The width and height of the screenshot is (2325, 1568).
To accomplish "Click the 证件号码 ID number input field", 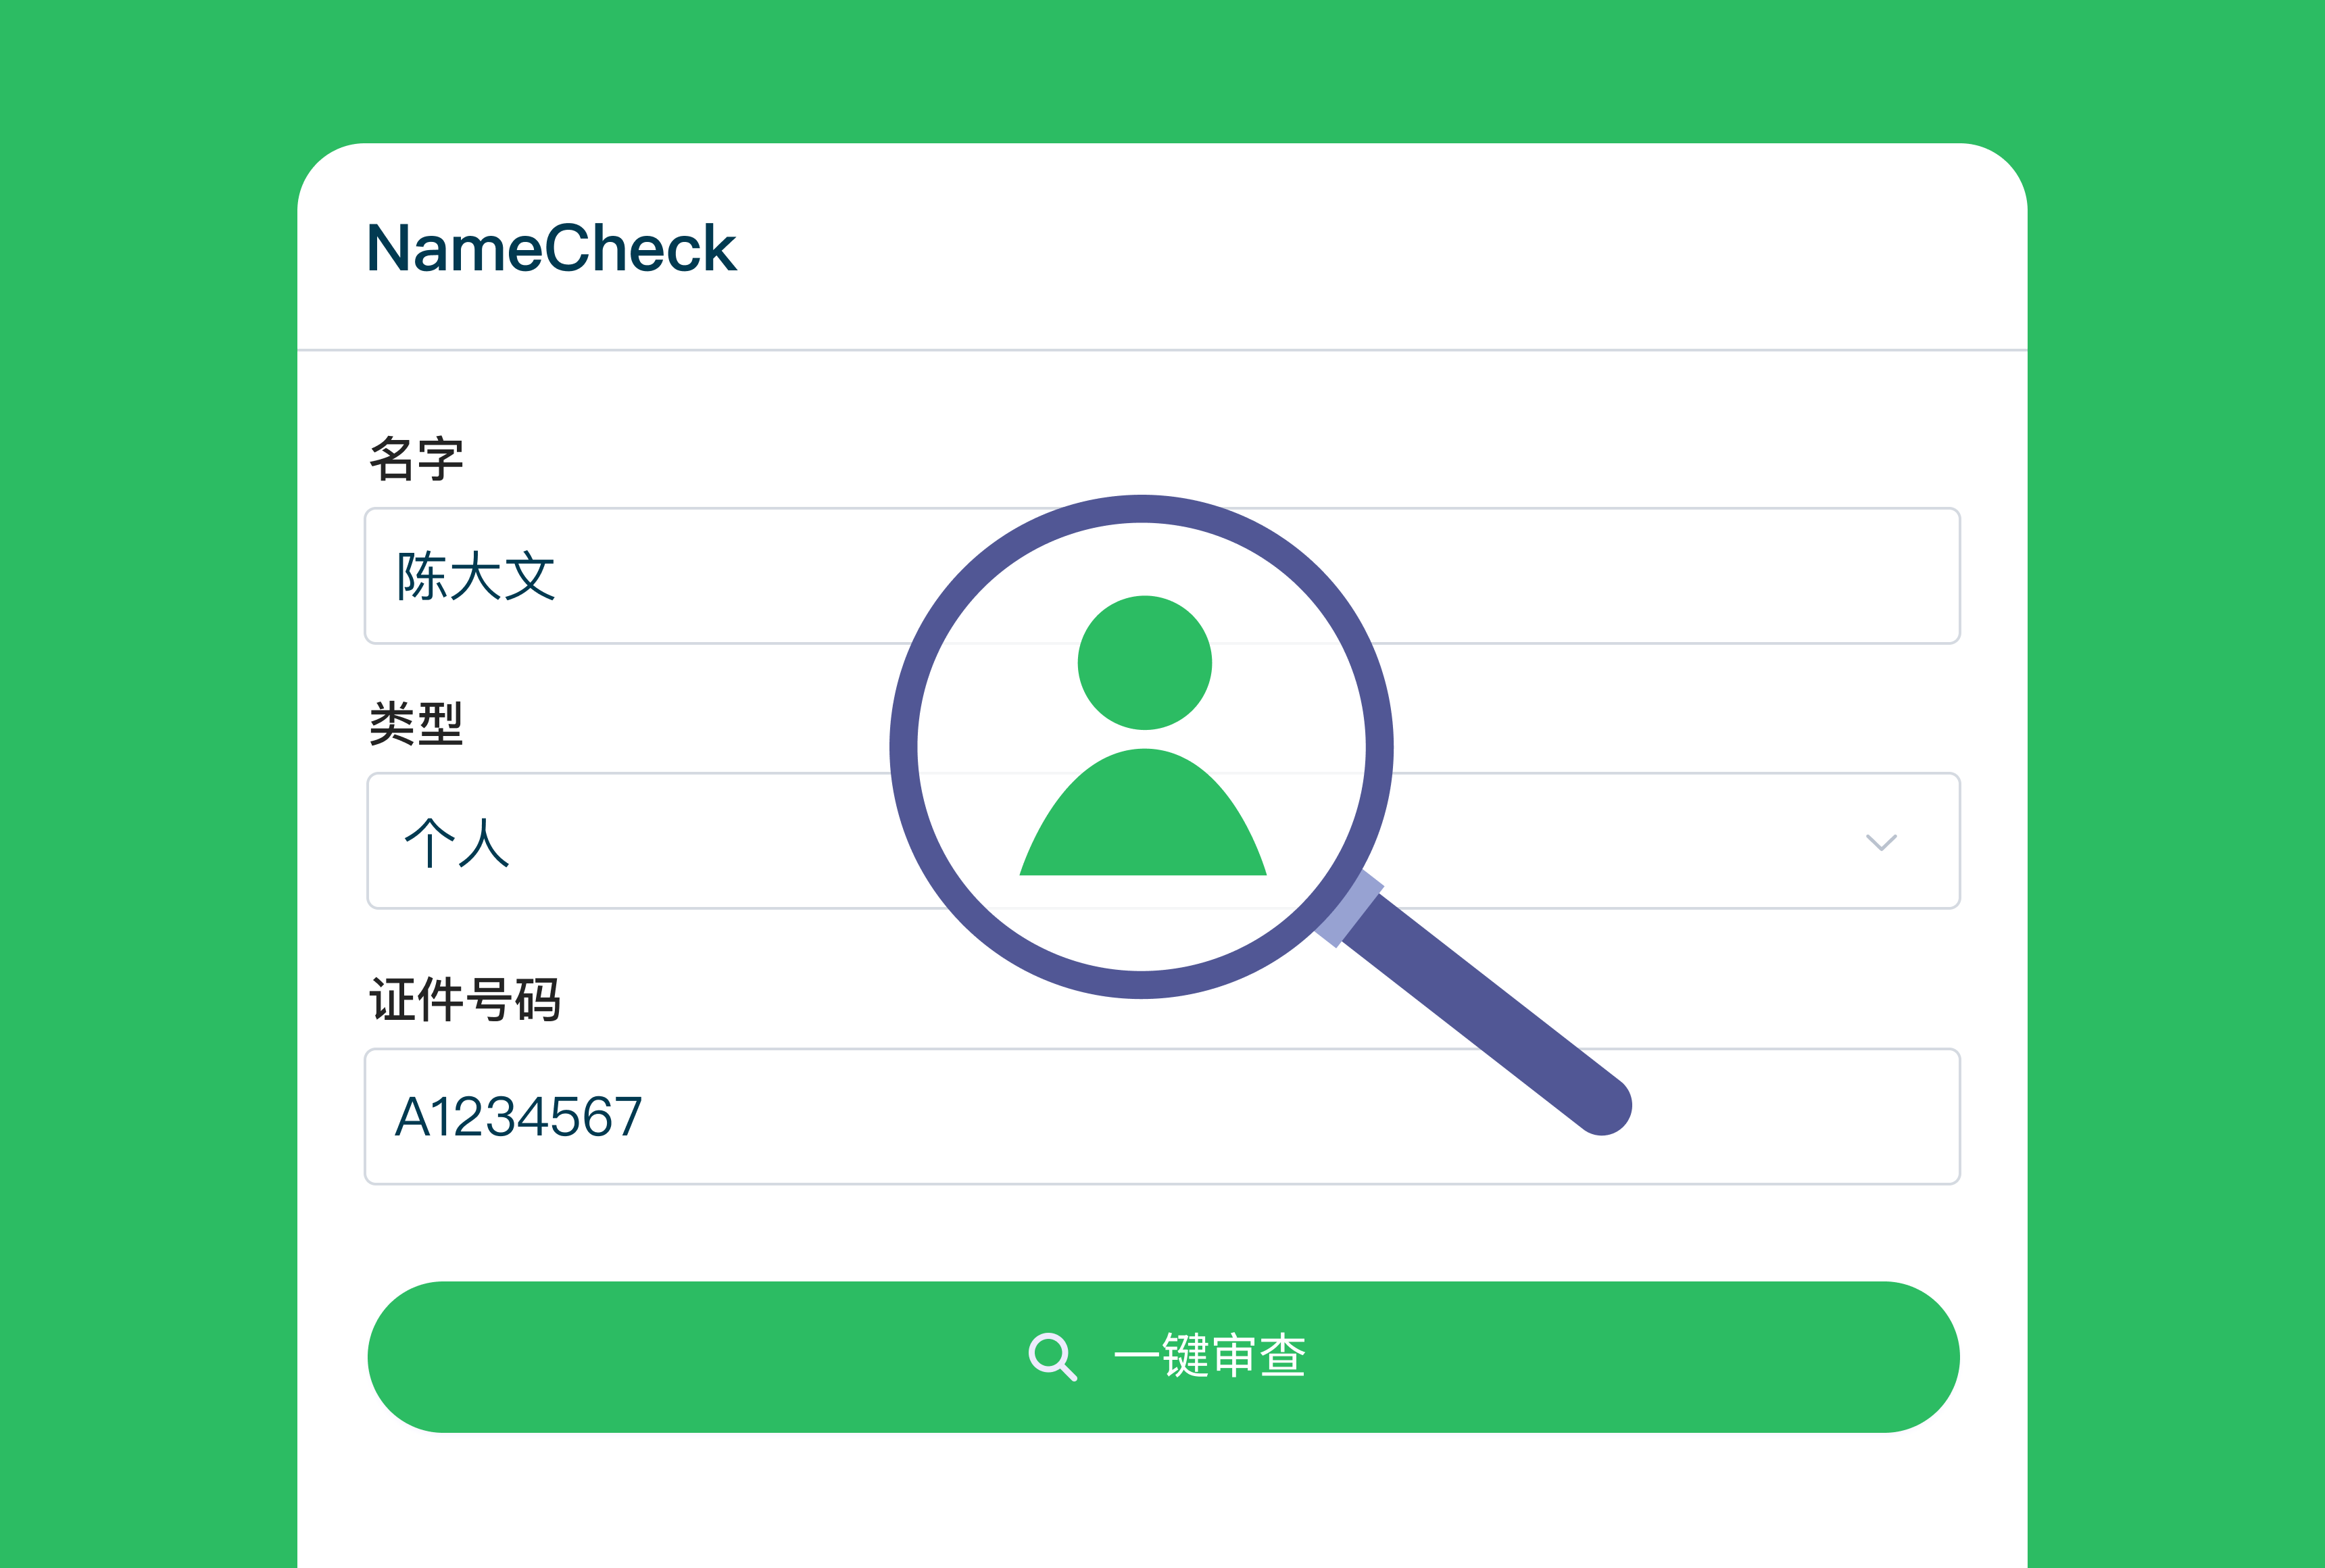I will (1162, 1116).
